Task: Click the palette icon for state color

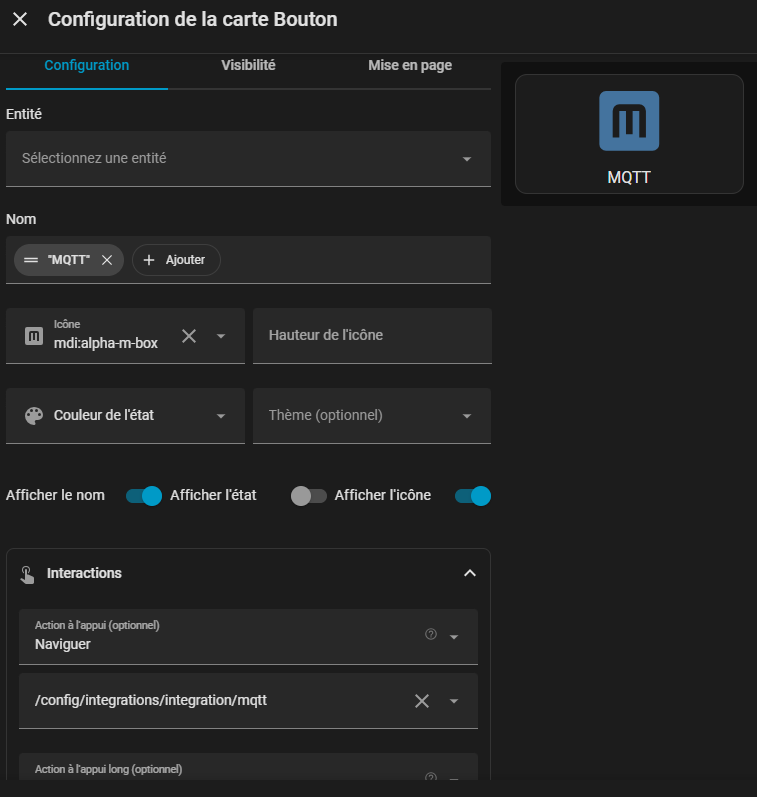Action: coord(34,416)
